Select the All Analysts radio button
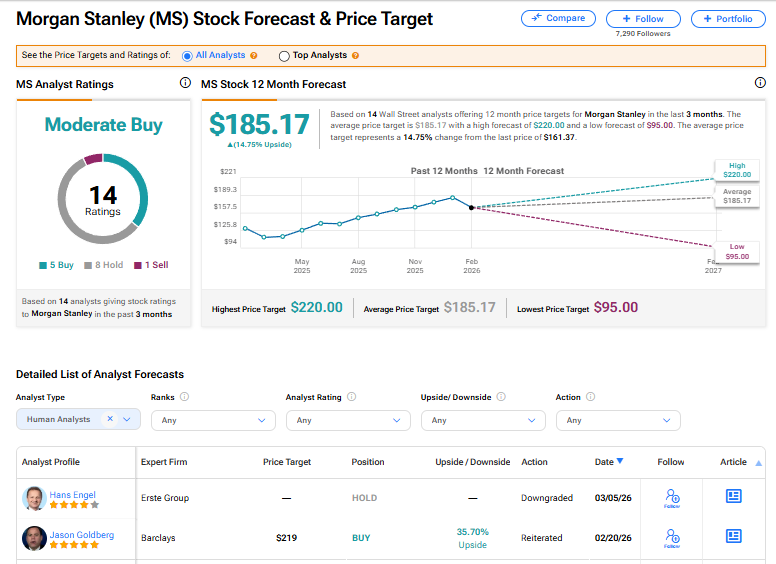The image size is (776, 564). tap(186, 56)
